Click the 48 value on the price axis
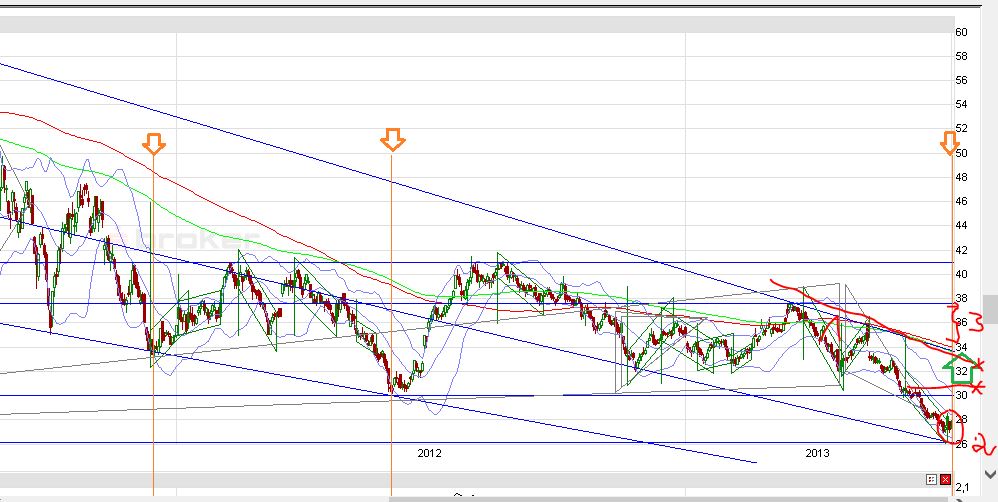 coord(961,178)
